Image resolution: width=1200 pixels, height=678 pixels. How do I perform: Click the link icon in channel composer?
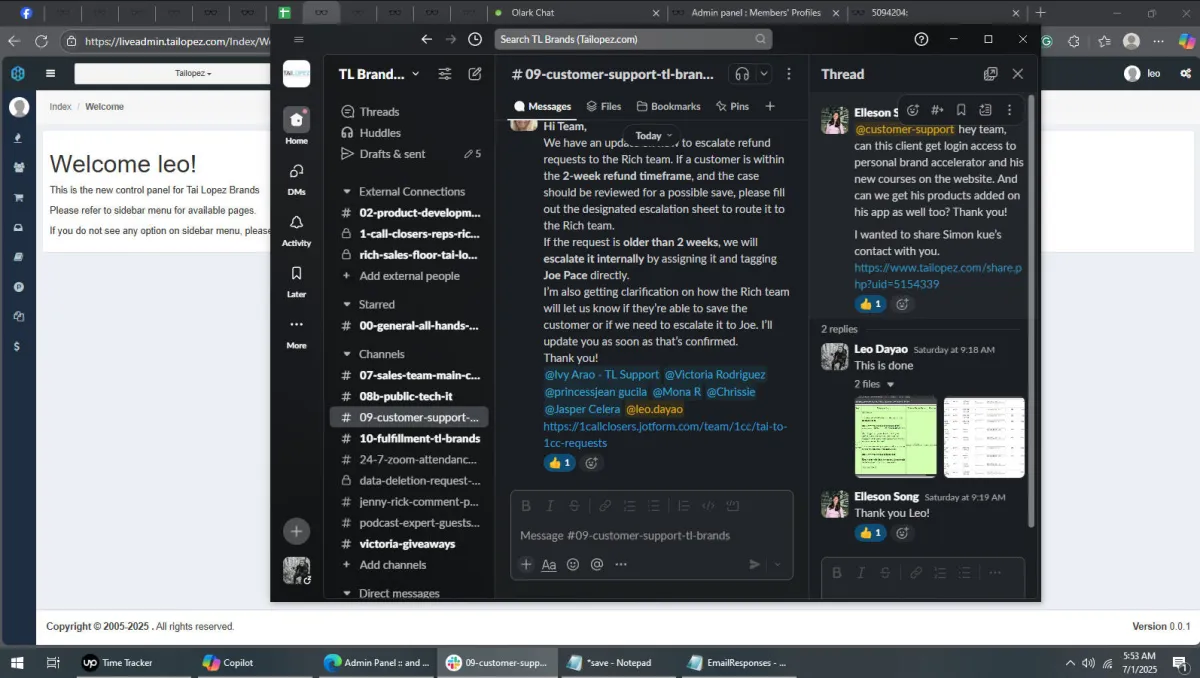pyautogui.click(x=605, y=506)
